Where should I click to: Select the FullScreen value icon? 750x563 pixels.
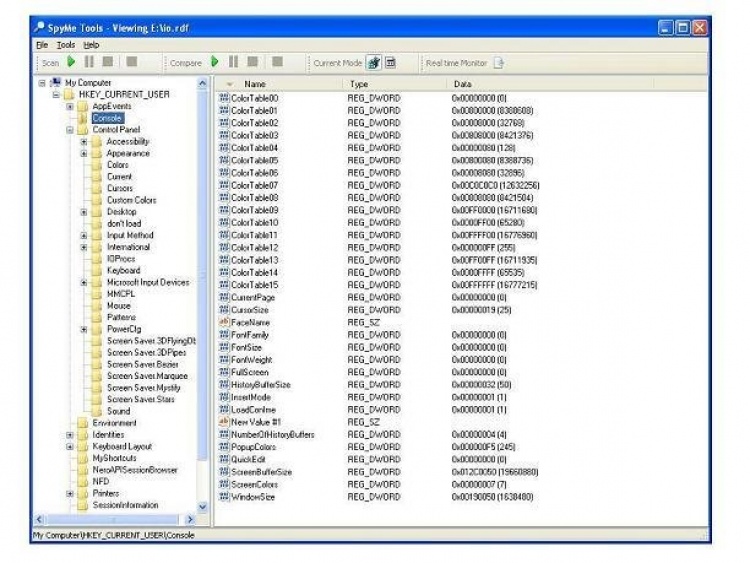click(224, 372)
